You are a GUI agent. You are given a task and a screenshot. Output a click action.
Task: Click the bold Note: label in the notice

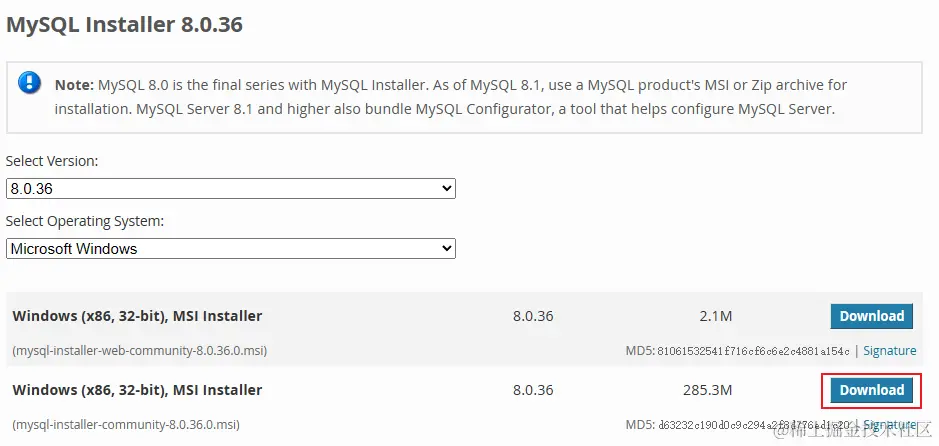[x=75, y=85]
